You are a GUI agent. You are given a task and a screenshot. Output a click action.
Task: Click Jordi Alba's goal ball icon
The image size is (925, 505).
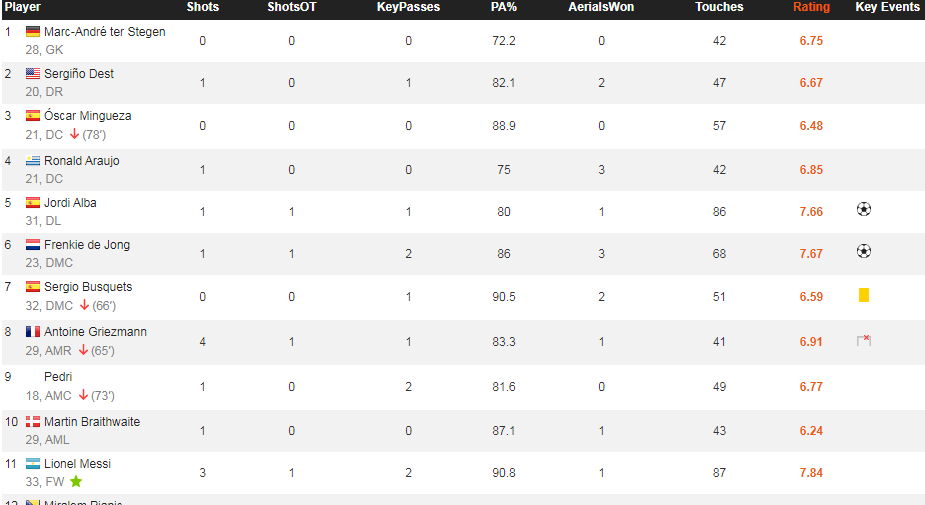[864, 209]
